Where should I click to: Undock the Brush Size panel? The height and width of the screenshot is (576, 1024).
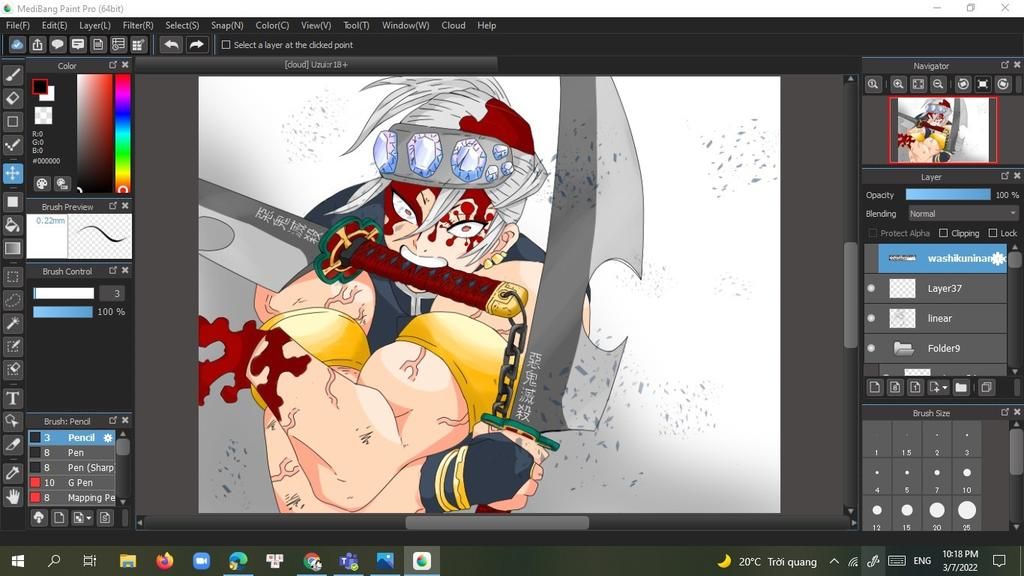tap(1004, 412)
